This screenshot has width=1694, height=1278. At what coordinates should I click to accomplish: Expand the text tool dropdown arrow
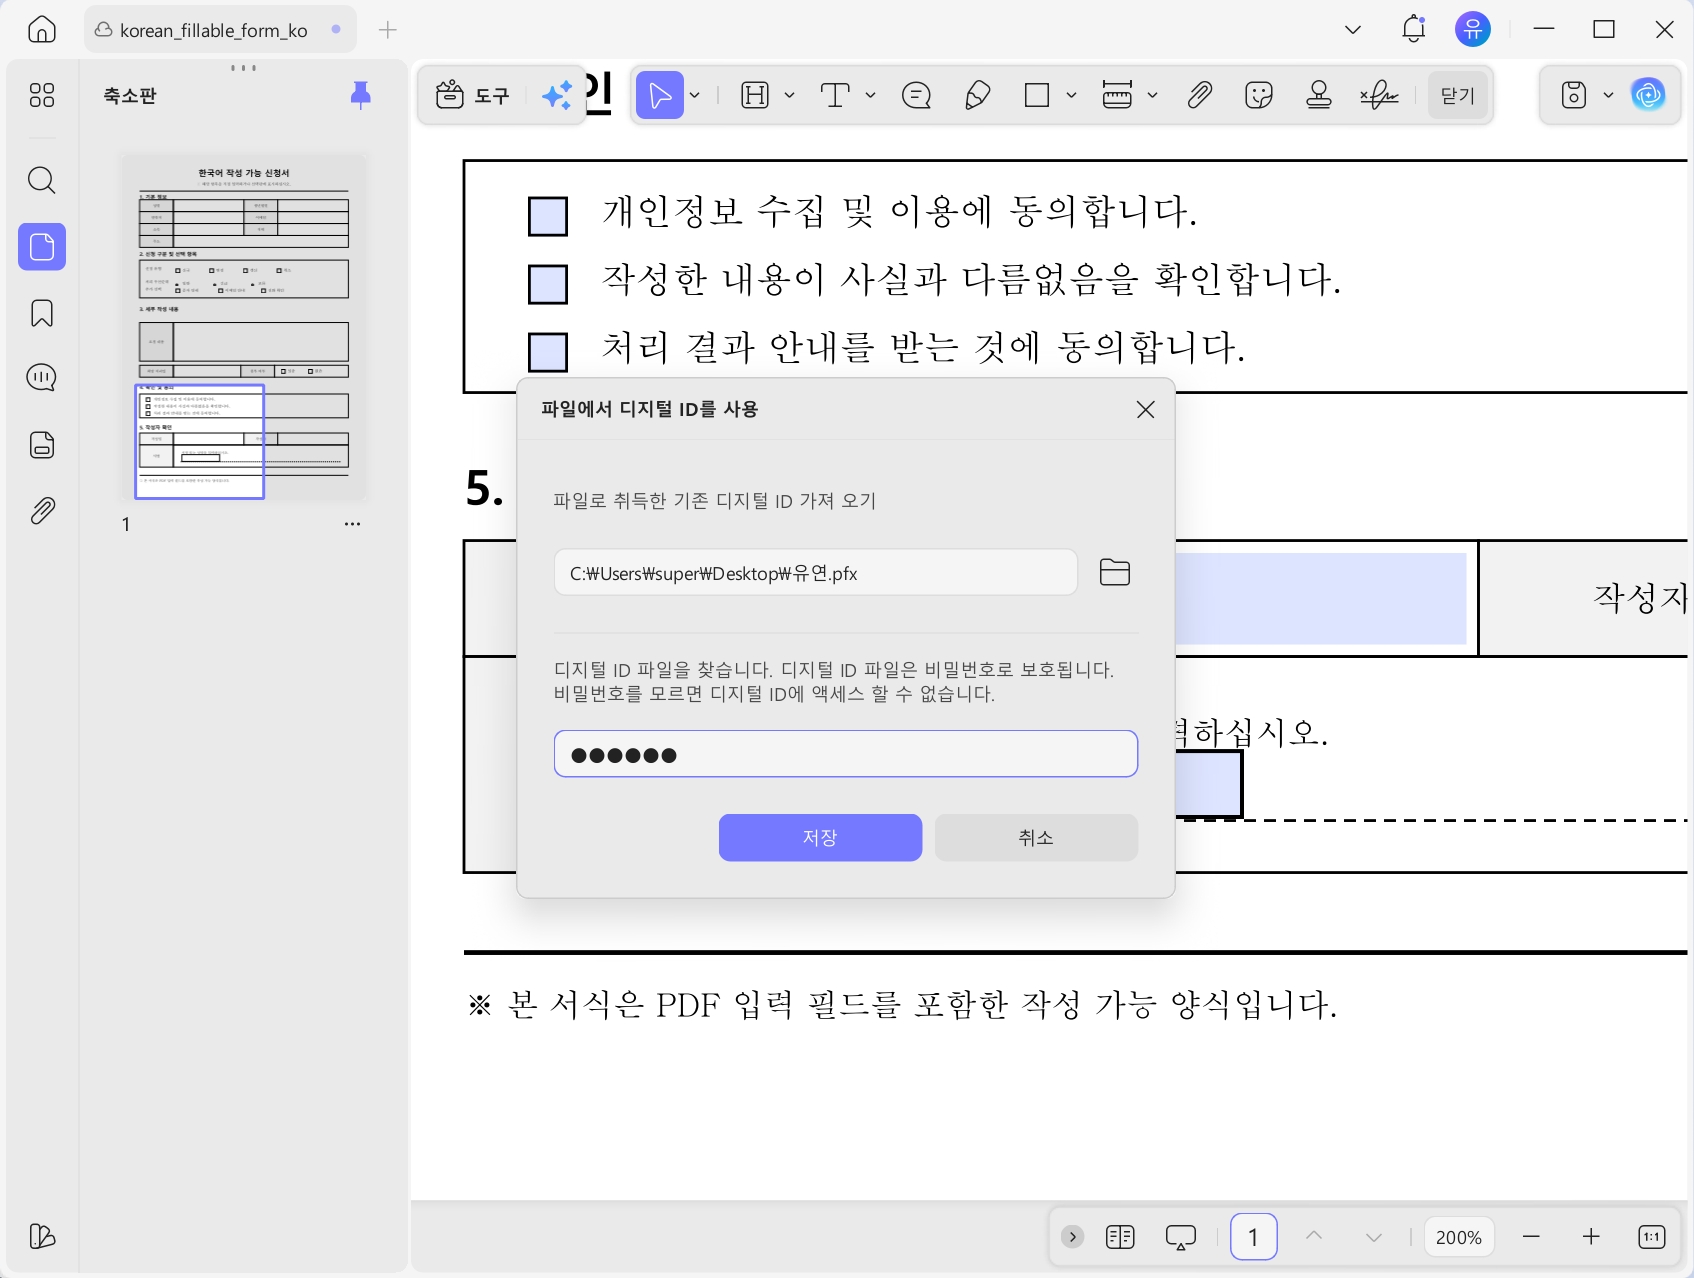(x=870, y=96)
